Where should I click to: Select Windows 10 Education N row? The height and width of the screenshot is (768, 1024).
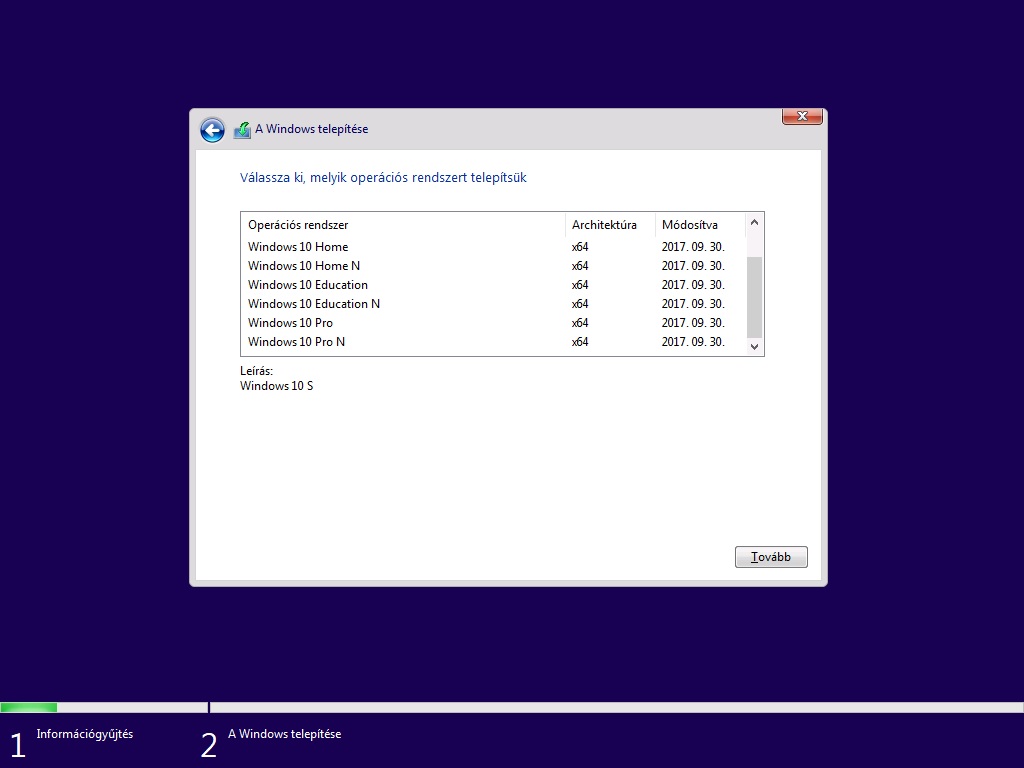(493, 304)
